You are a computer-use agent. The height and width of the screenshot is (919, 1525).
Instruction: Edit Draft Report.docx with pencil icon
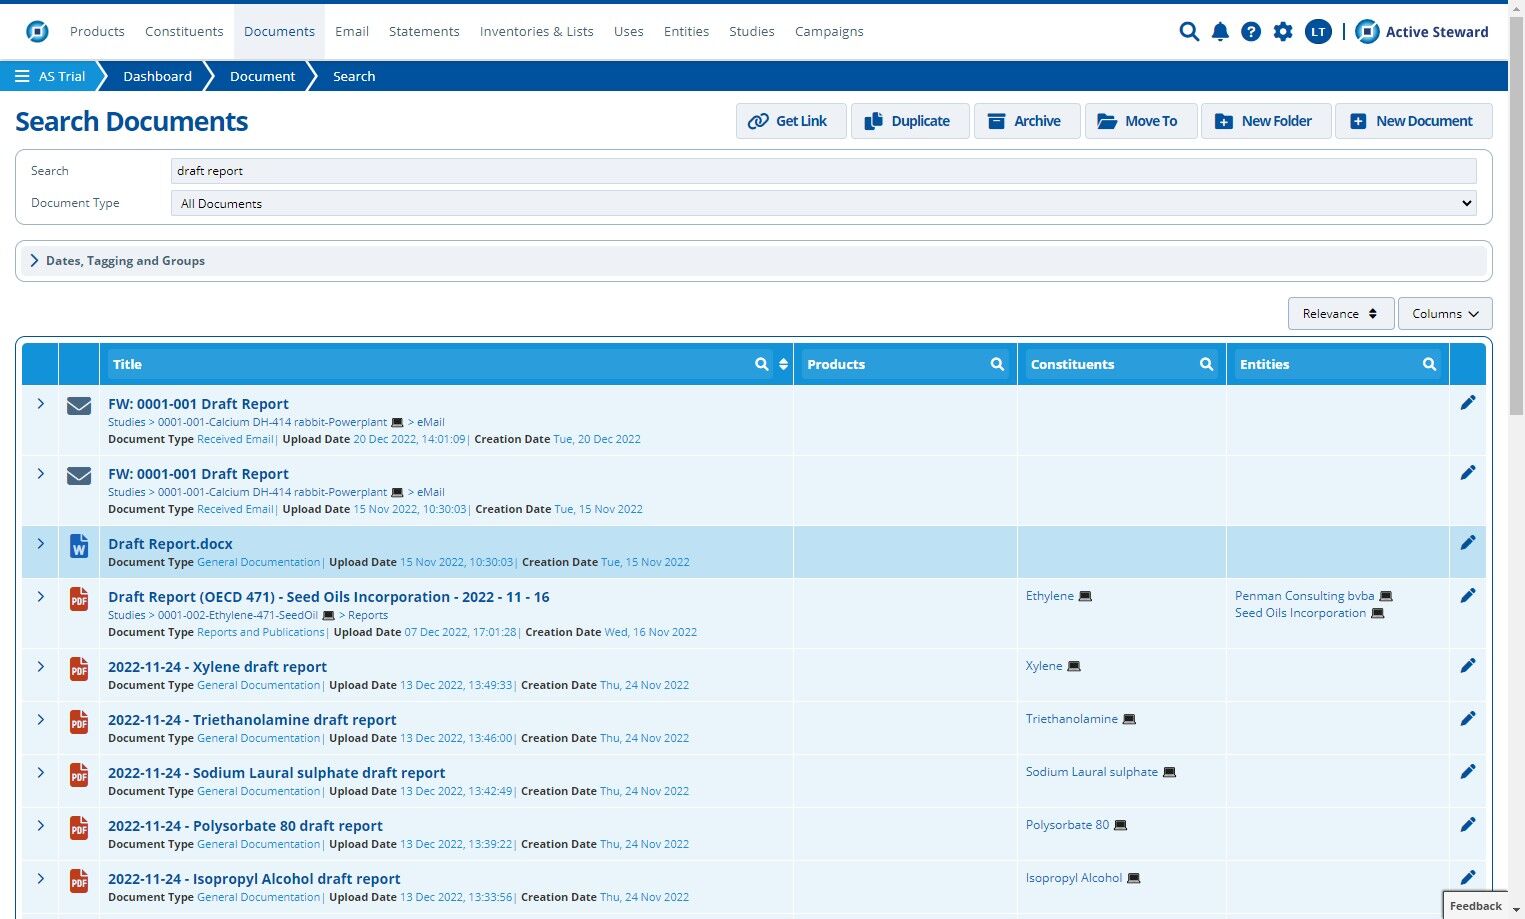(1467, 543)
